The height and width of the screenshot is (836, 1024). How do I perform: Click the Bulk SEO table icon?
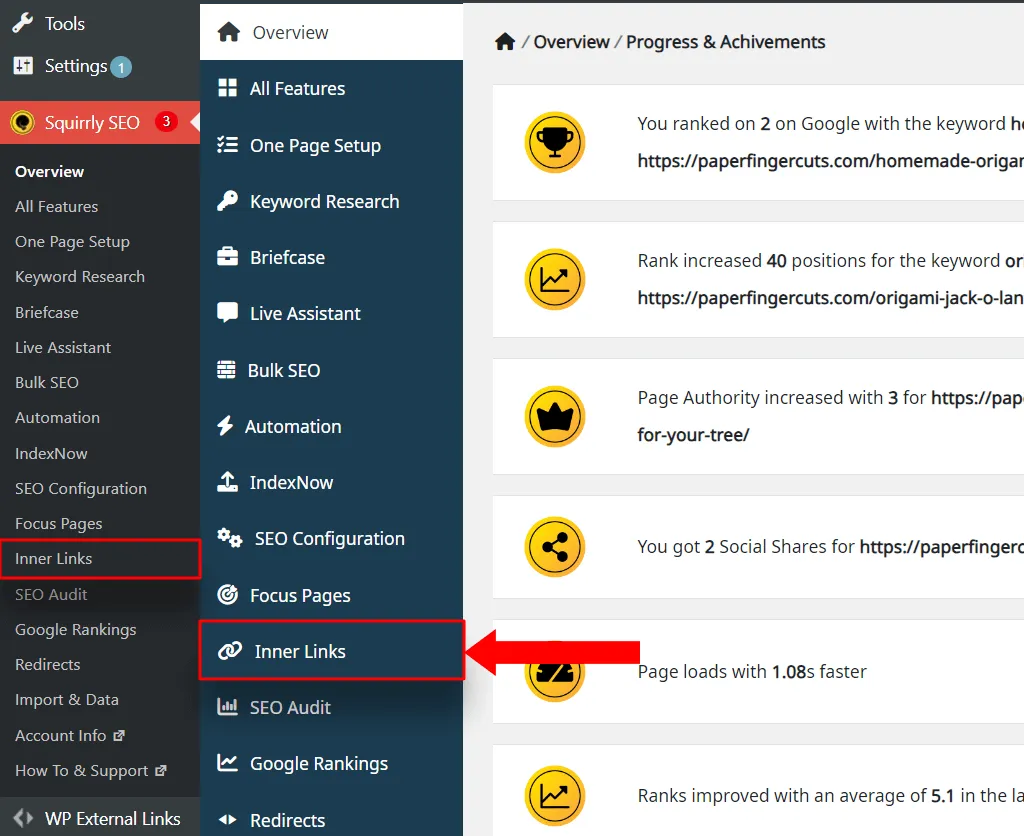click(x=226, y=370)
